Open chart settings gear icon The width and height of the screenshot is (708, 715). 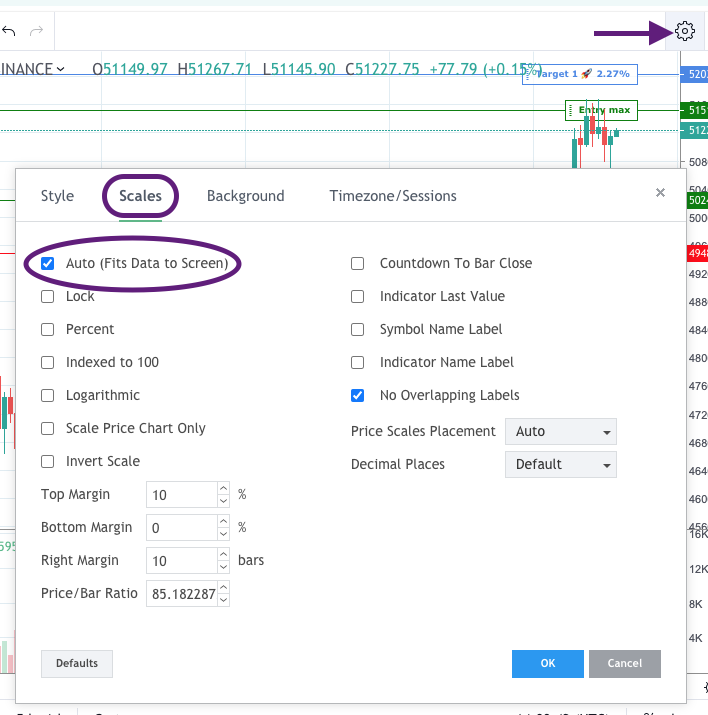(x=685, y=31)
